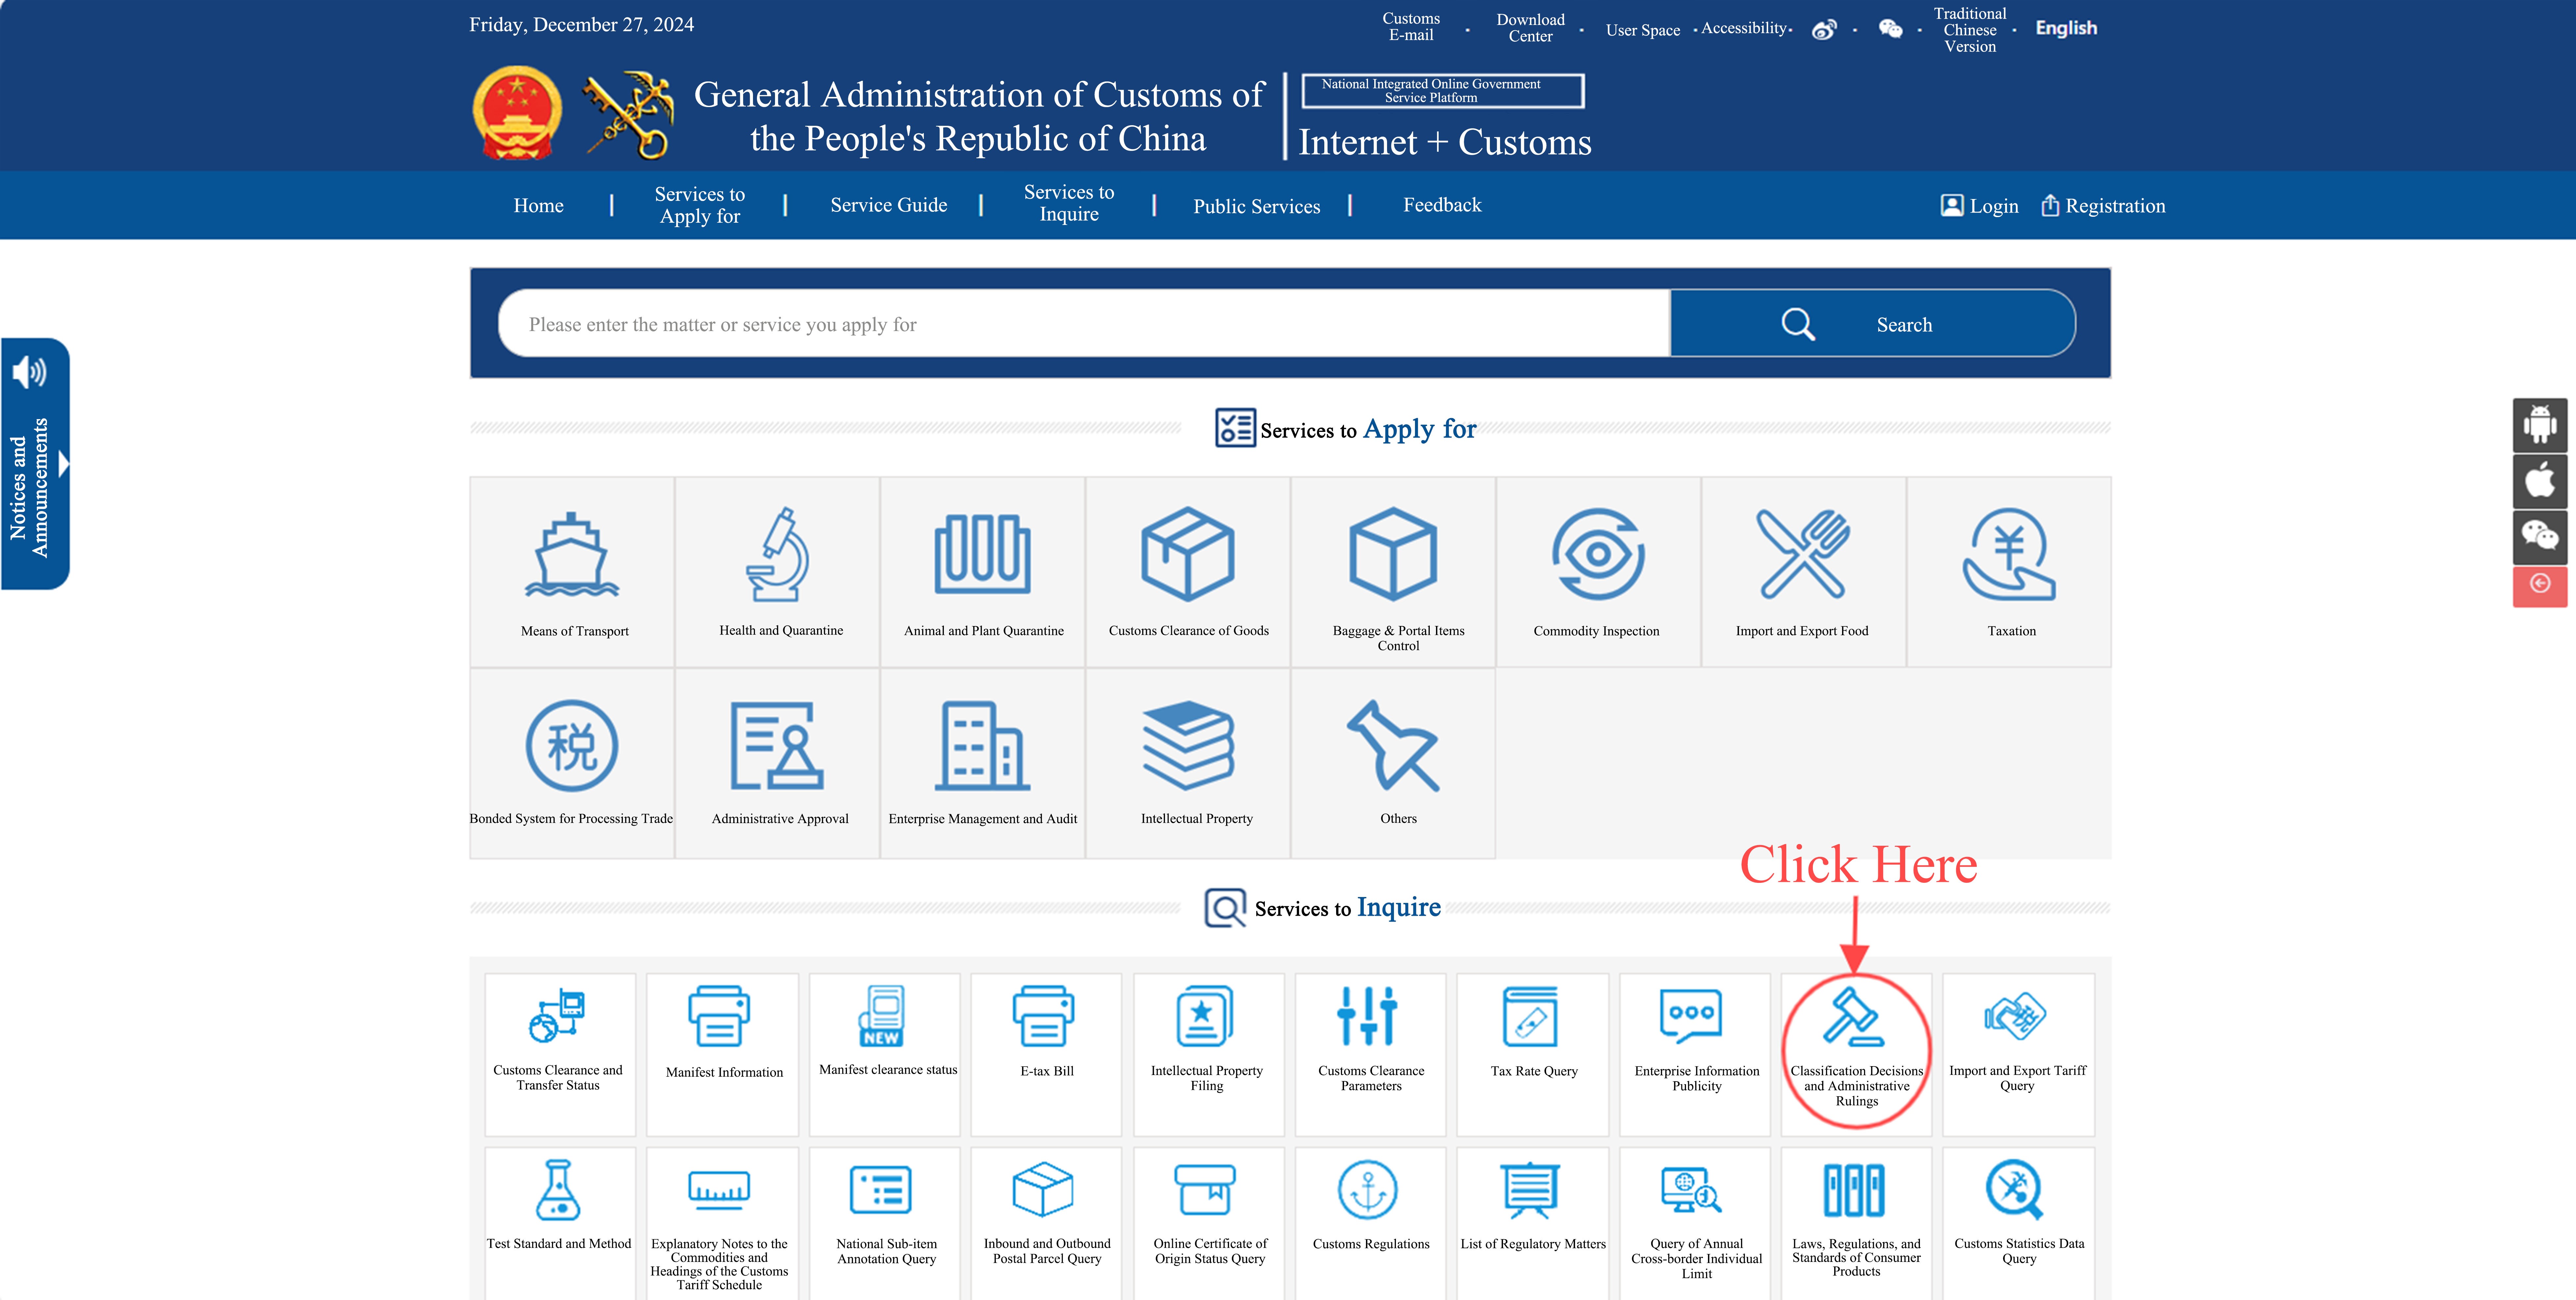The width and height of the screenshot is (2576, 1300).
Task: Expand the Notices and Announcements panel
Action: coord(36,464)
